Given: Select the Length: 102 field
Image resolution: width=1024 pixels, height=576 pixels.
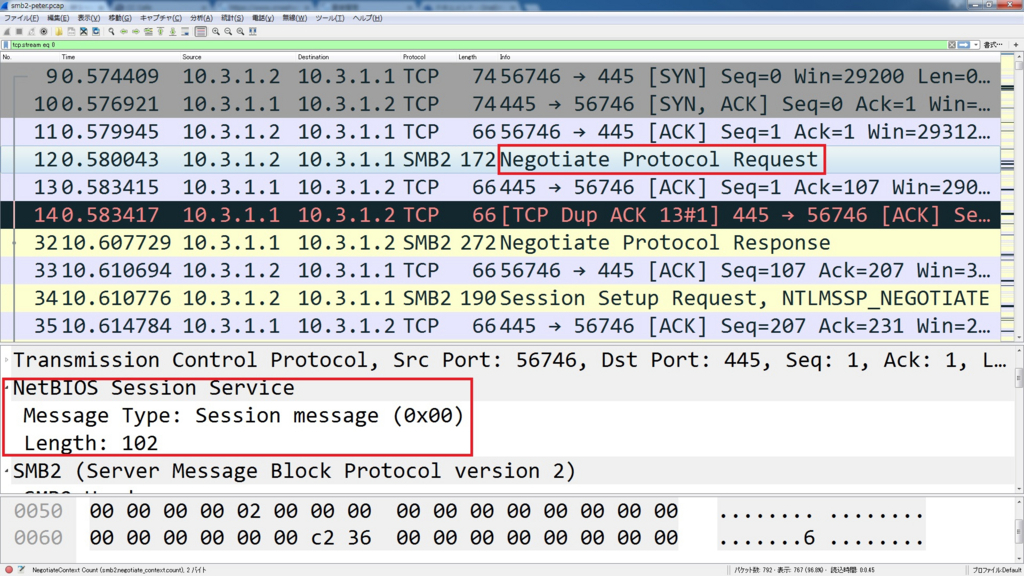Looking at the screenshot, I should (x=91, y=443).
